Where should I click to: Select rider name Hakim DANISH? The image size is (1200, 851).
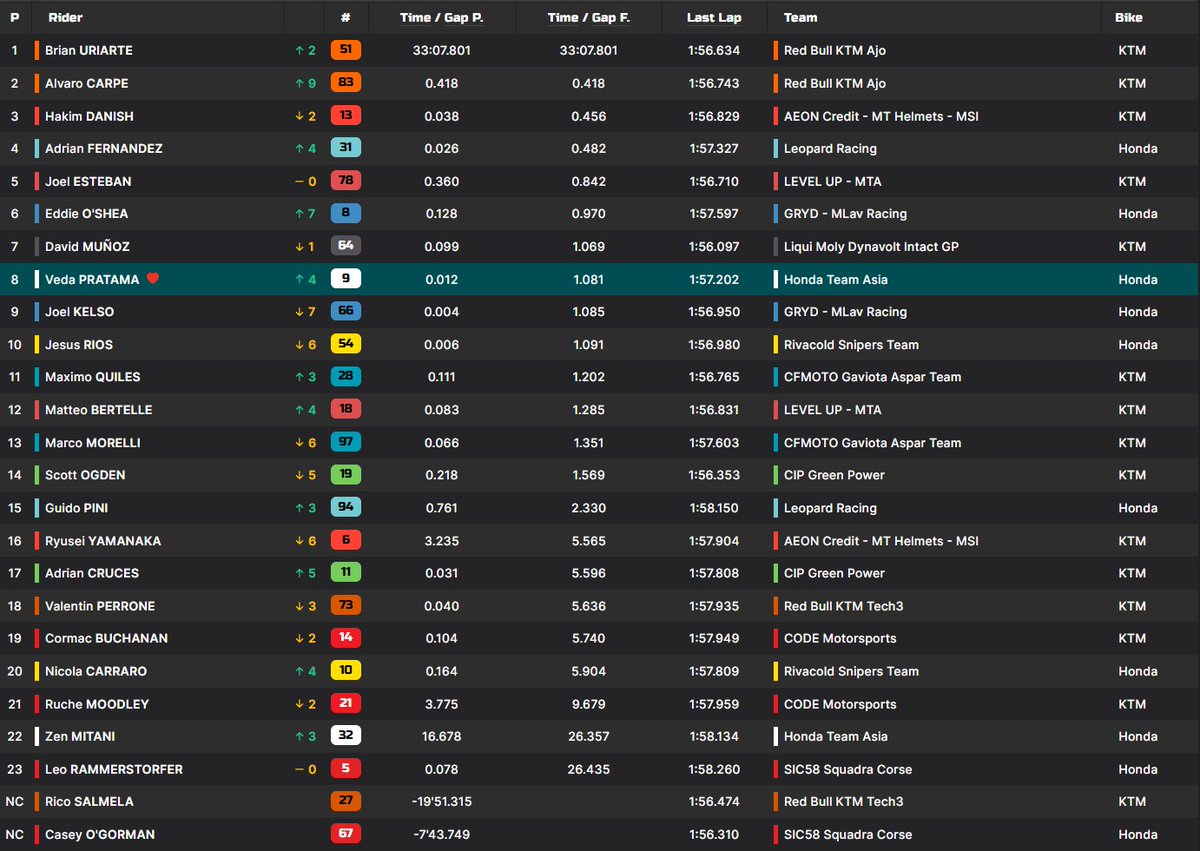click(x=89, y=116)
